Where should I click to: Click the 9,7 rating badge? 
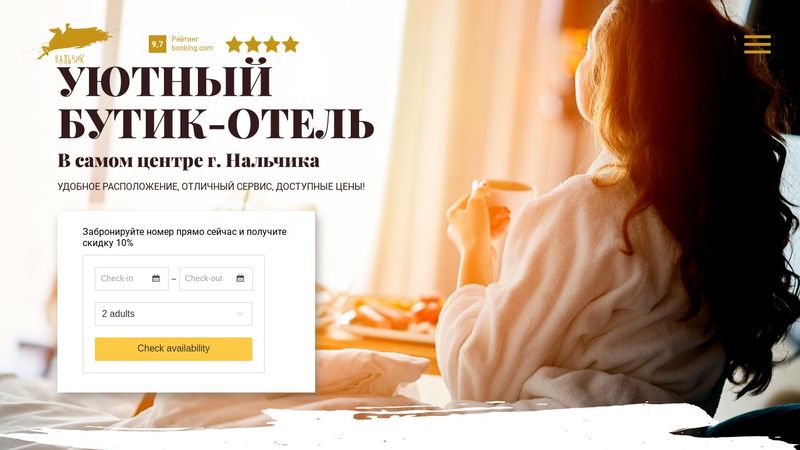pyautogui.click(x=158, y=44)
